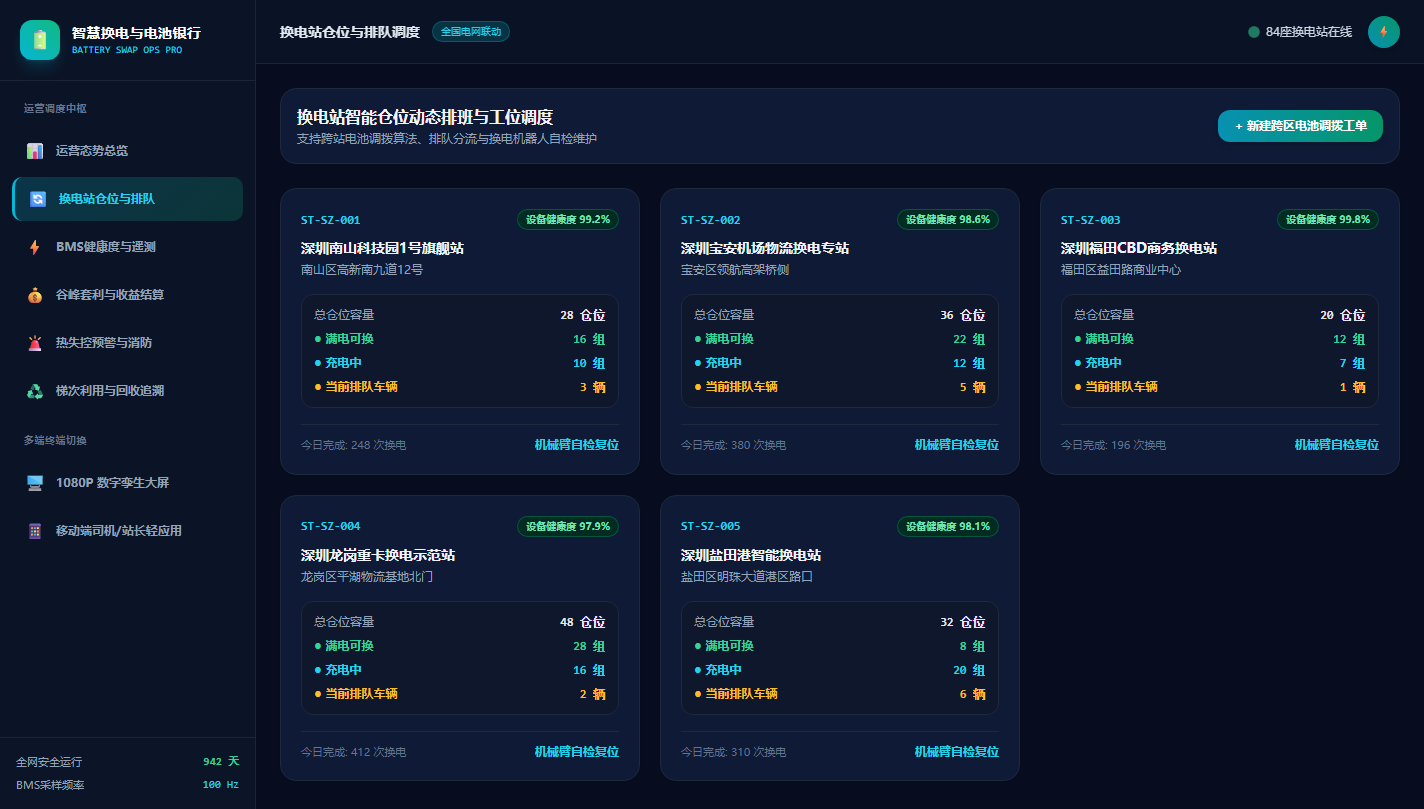The height and width of the screenshot is (809, 1424).
Task: Click station code ST-SZ-003
Action: pyautogui.click(x=1091, y=220)
